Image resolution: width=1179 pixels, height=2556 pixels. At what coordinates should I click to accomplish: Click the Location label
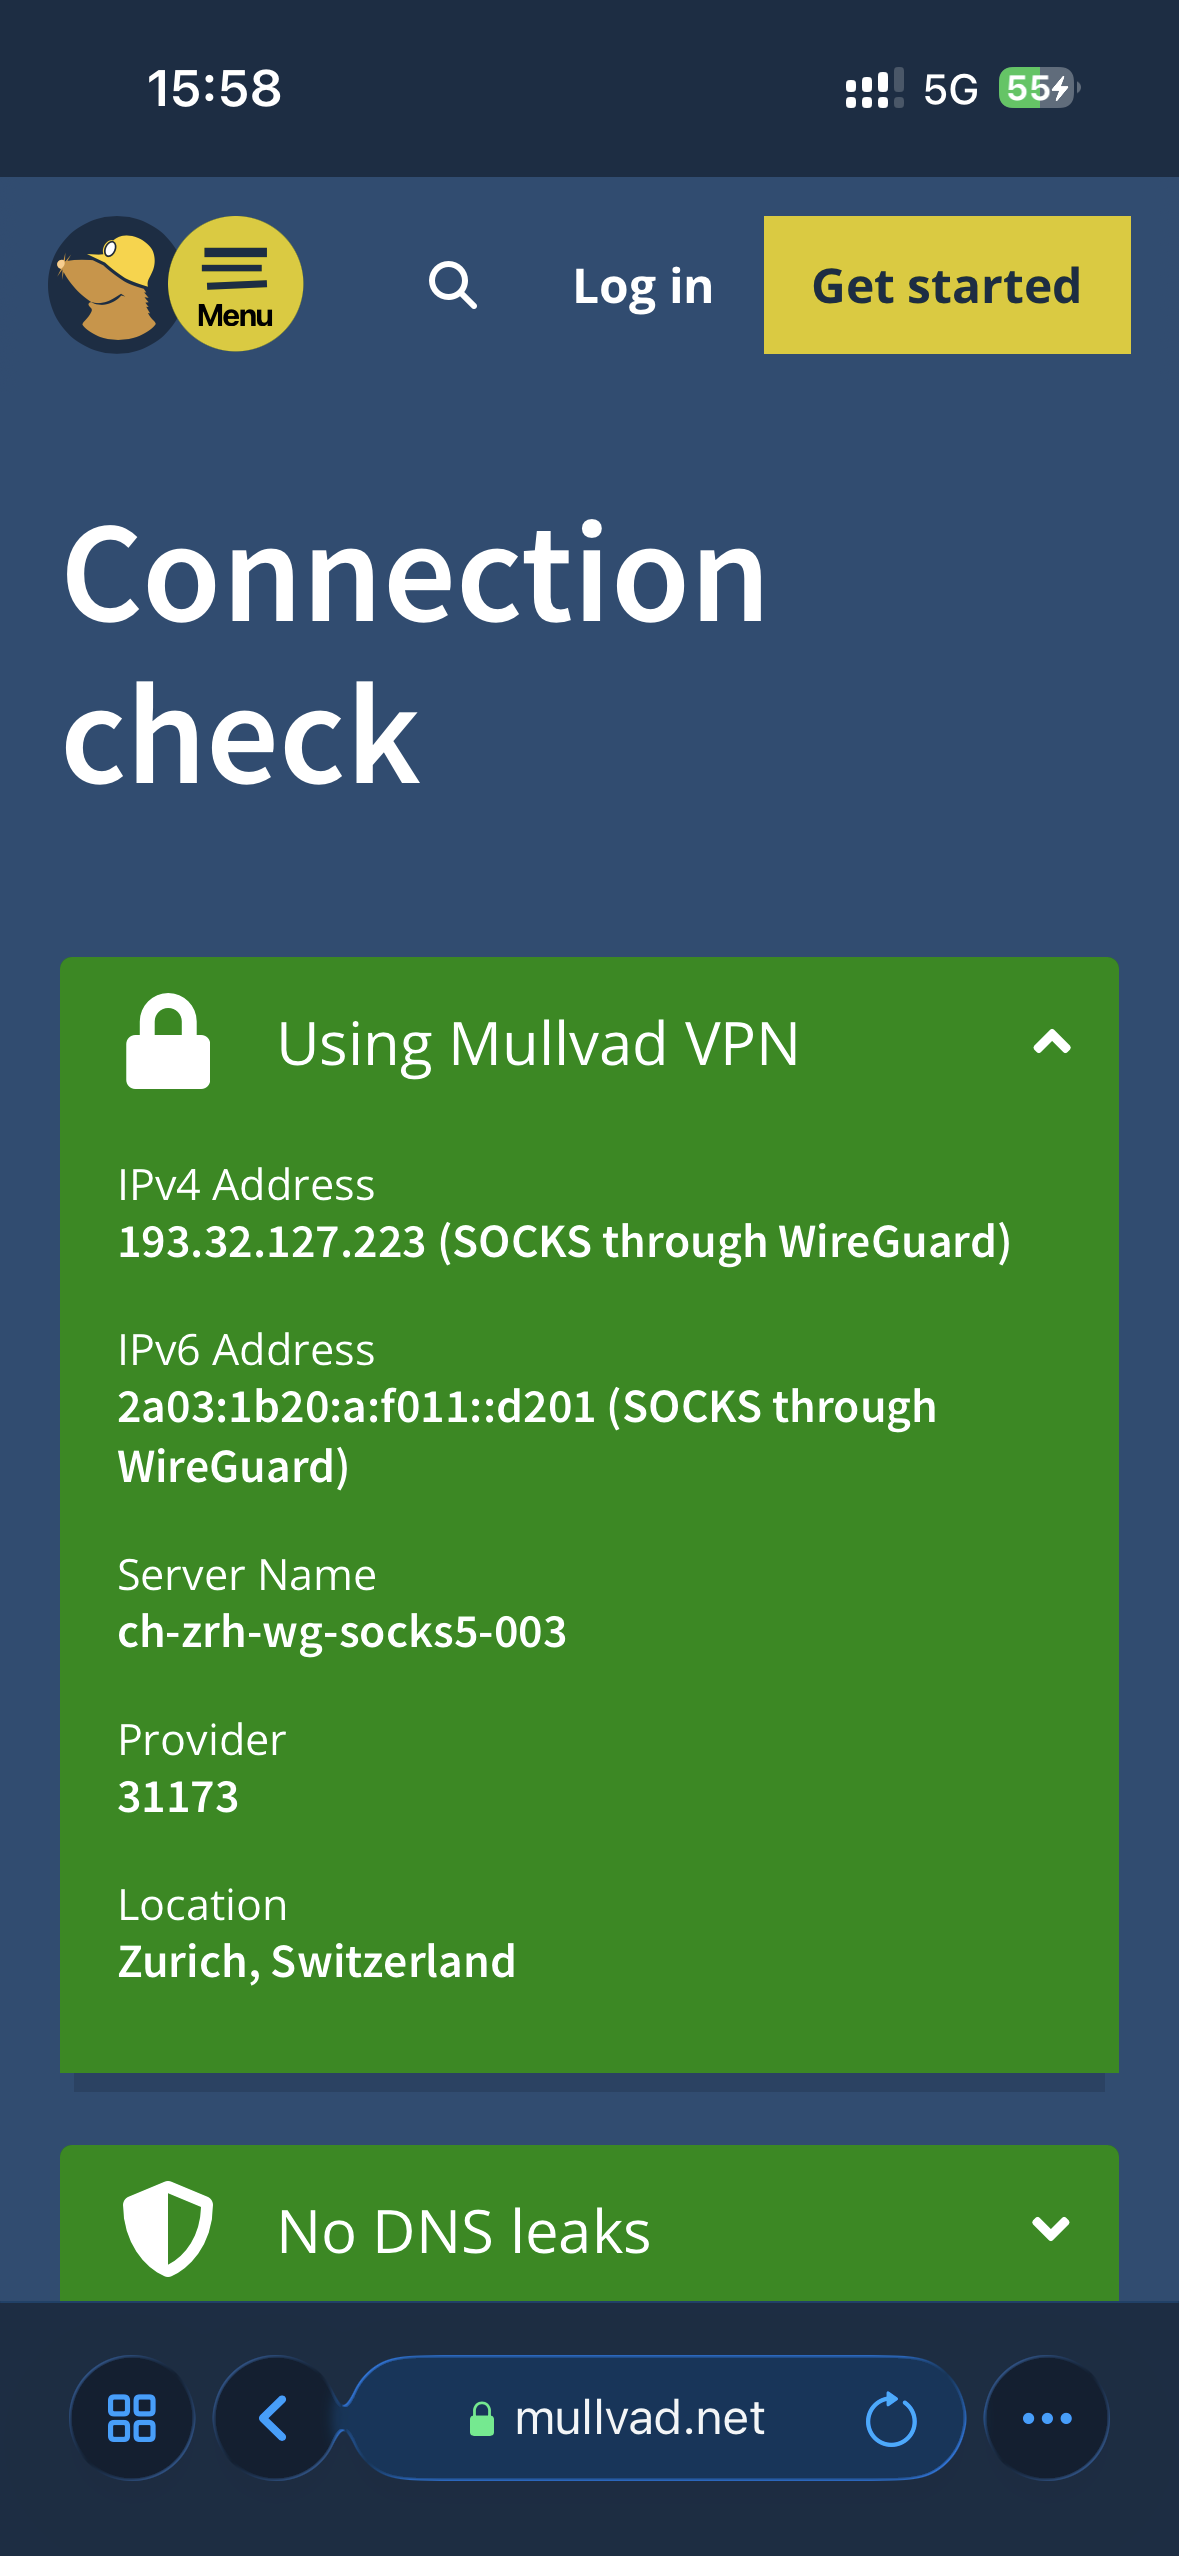(203, 1905)
